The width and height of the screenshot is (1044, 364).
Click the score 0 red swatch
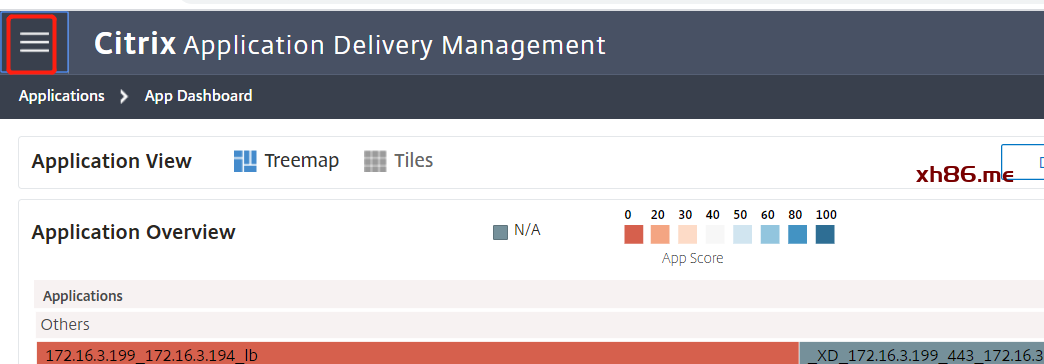634,234
